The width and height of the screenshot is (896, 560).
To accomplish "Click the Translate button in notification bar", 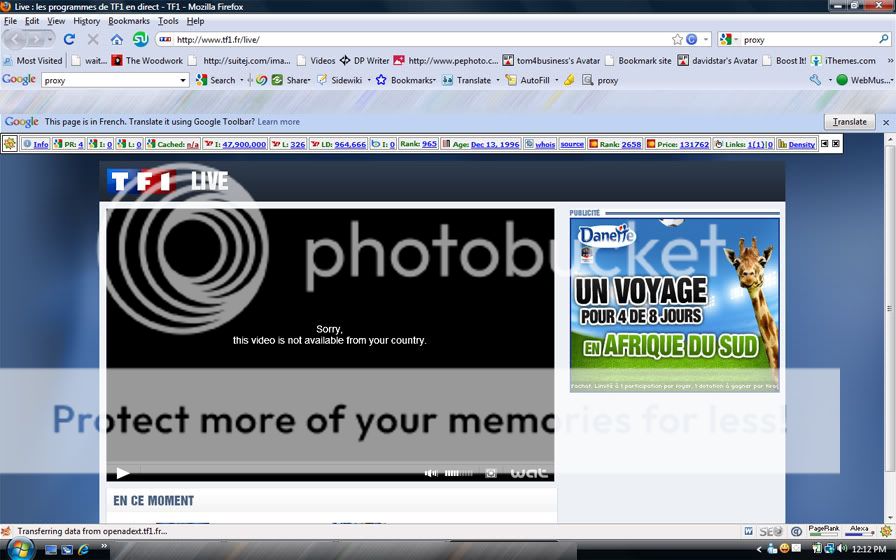I will pyautogui.click(x=849, y=122).
